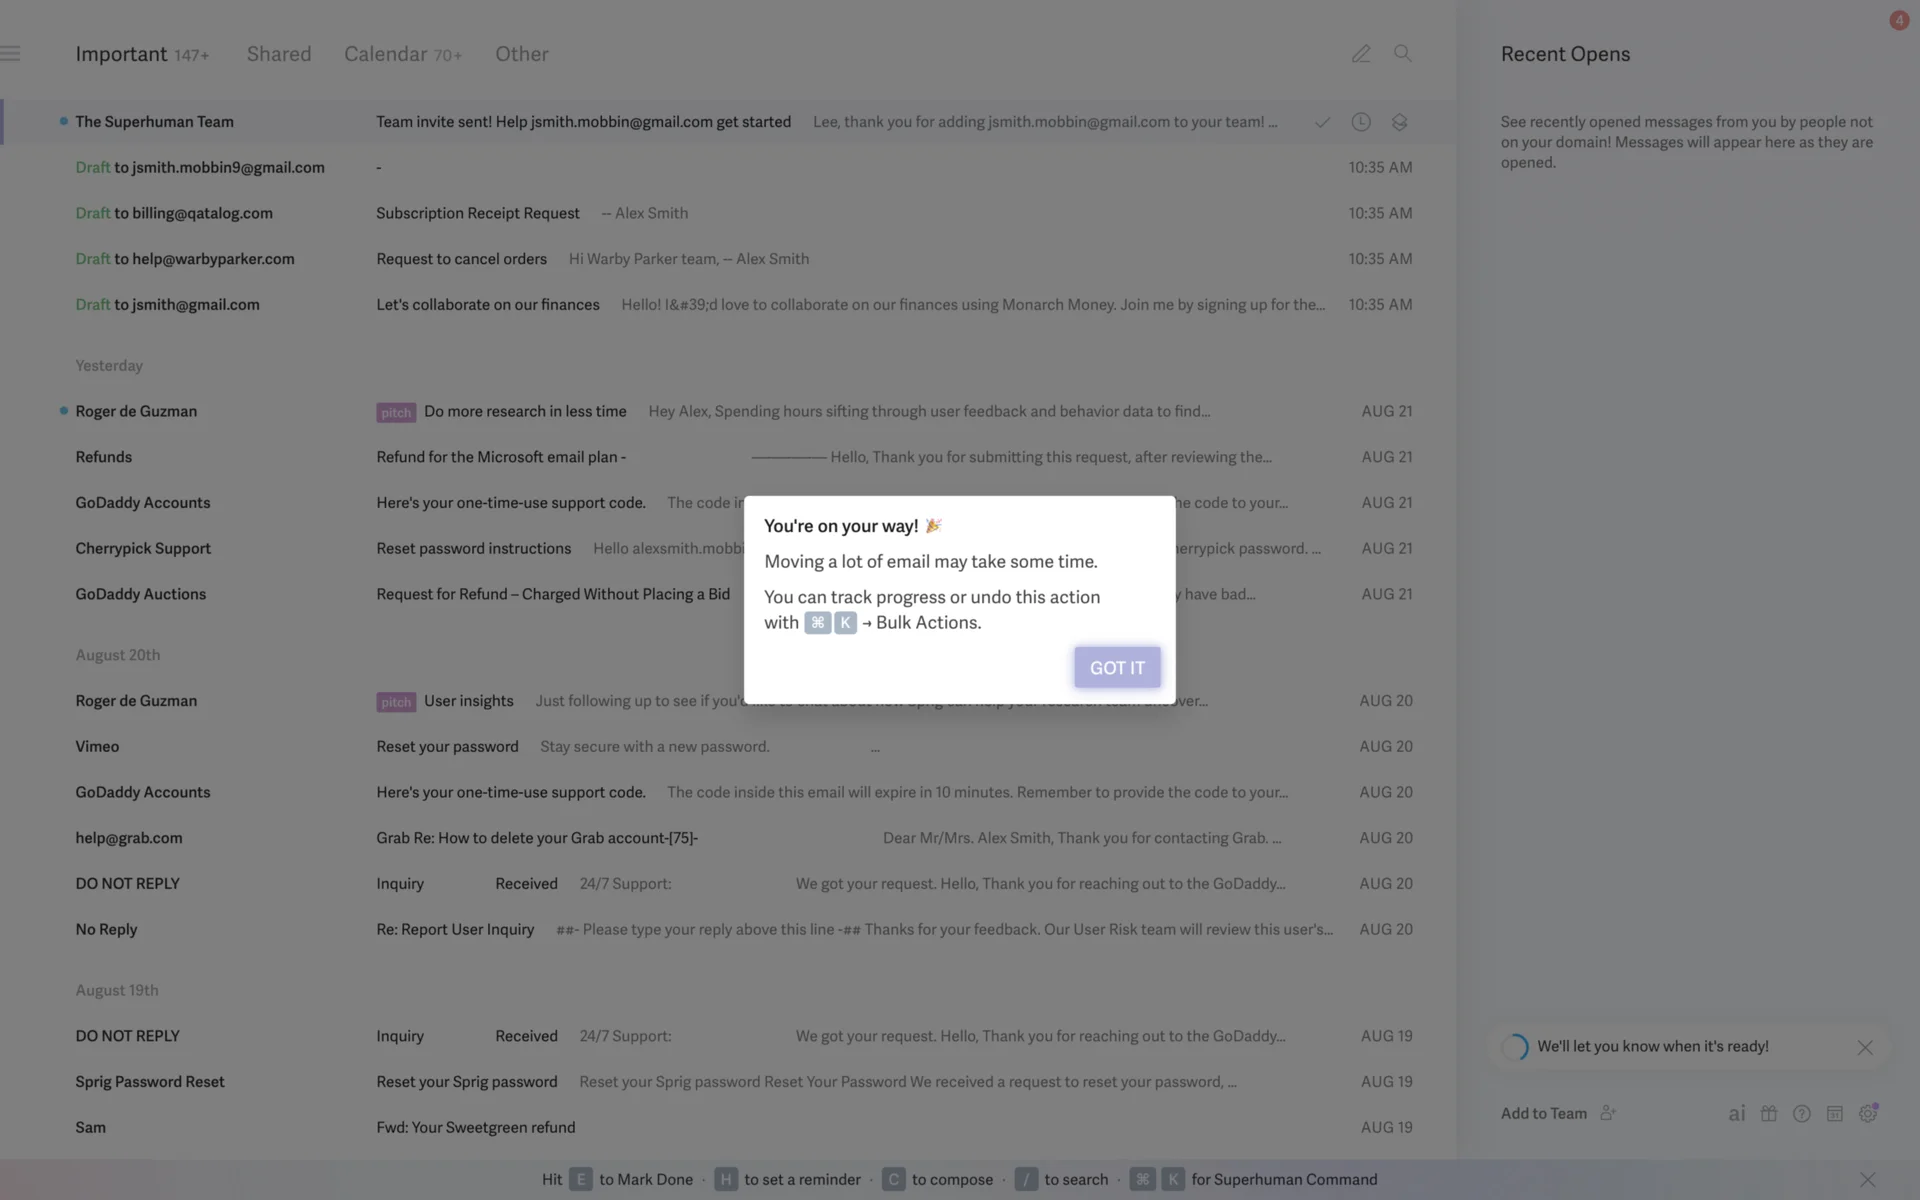Open the hamburger menu icon

click(11, 54)
